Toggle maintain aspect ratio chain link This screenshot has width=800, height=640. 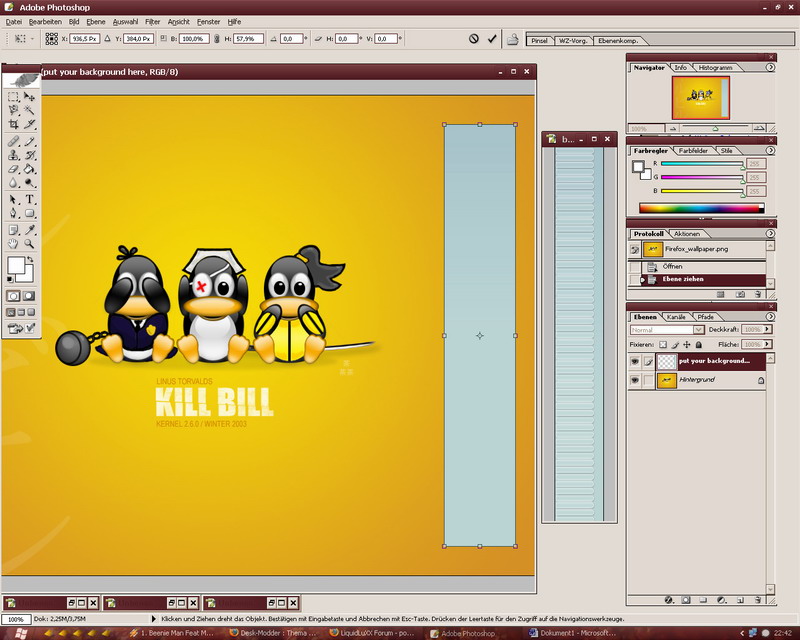[216, 39]
